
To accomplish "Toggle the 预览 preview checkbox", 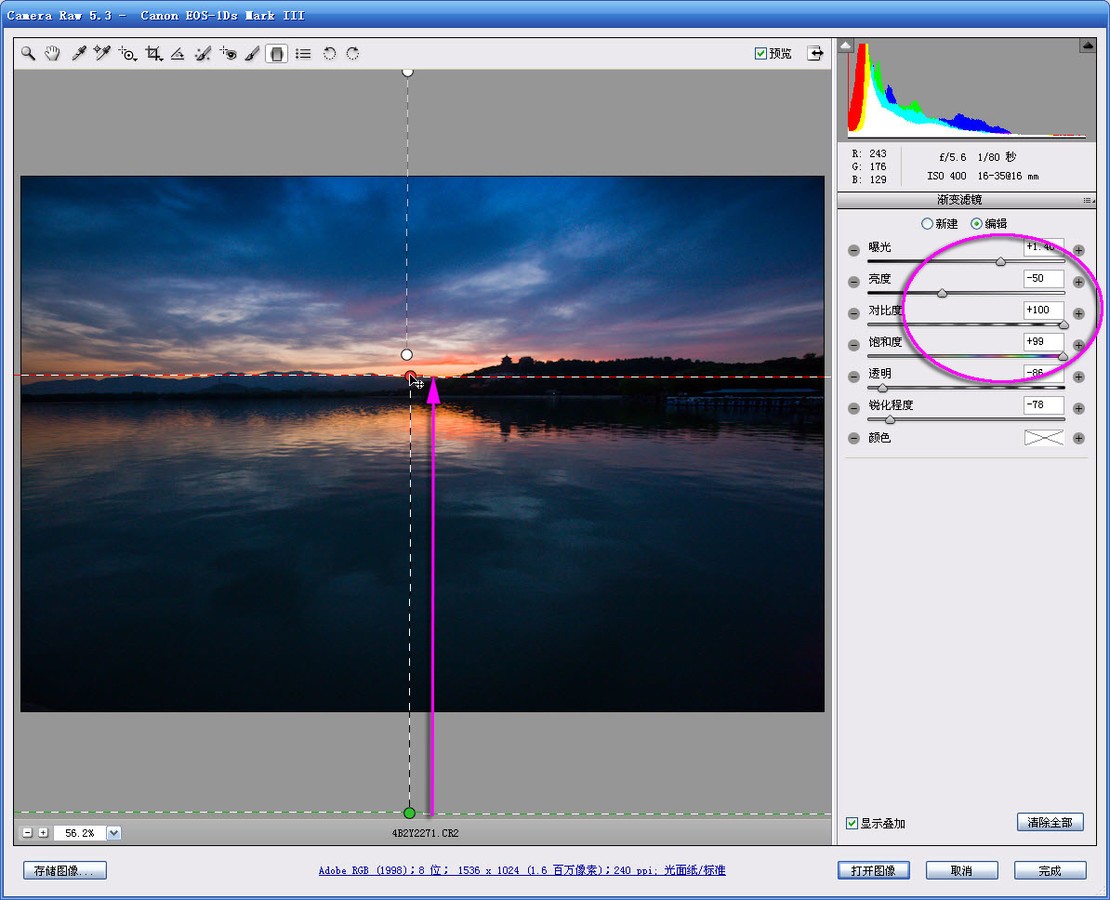I will (x=761, y=54).
